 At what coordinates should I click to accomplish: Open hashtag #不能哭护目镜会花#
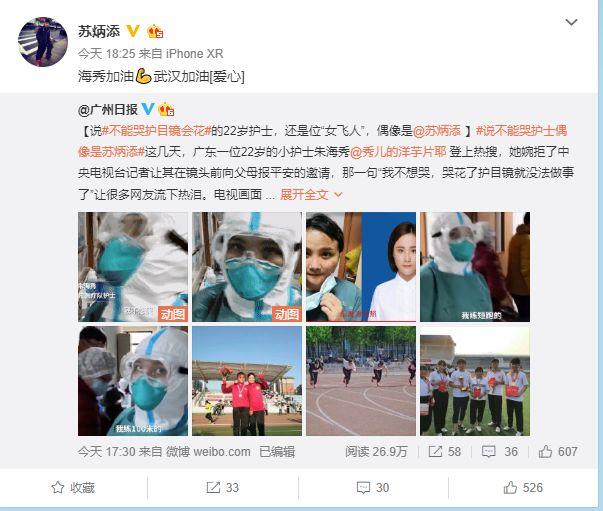(156, 131)
